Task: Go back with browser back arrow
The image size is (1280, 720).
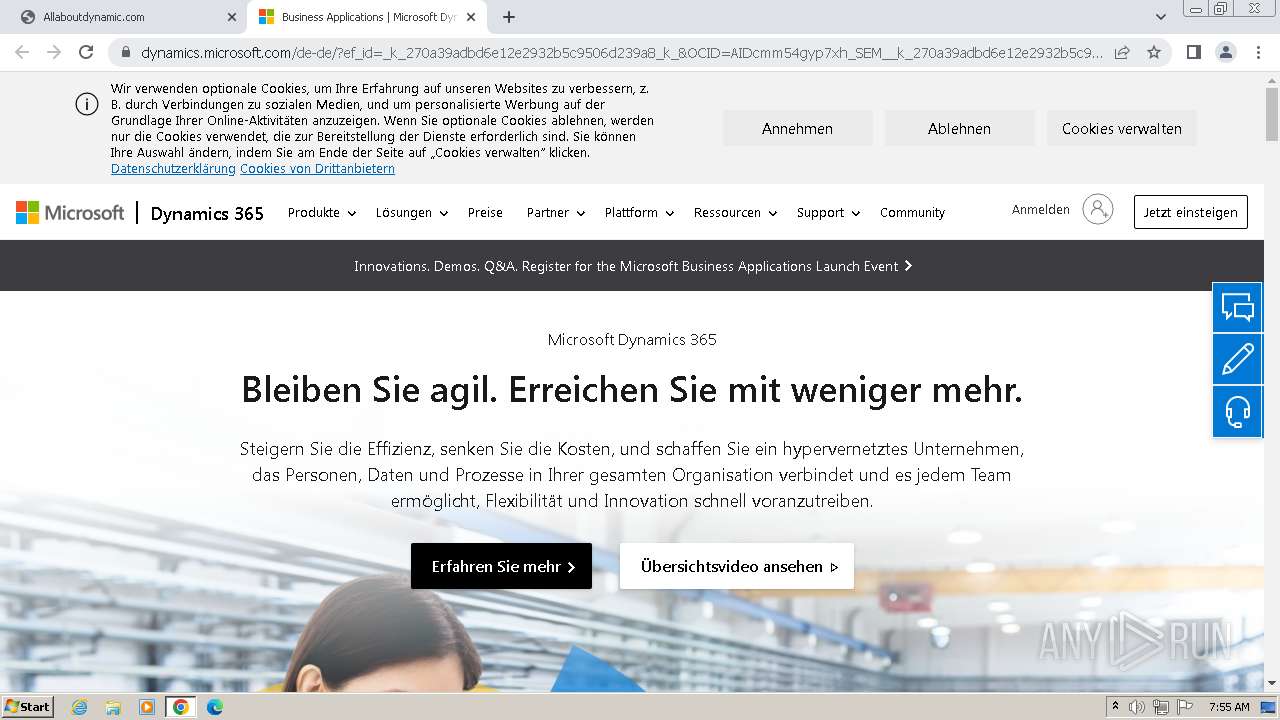Action: pyautogui.click(x=22, y=52)
